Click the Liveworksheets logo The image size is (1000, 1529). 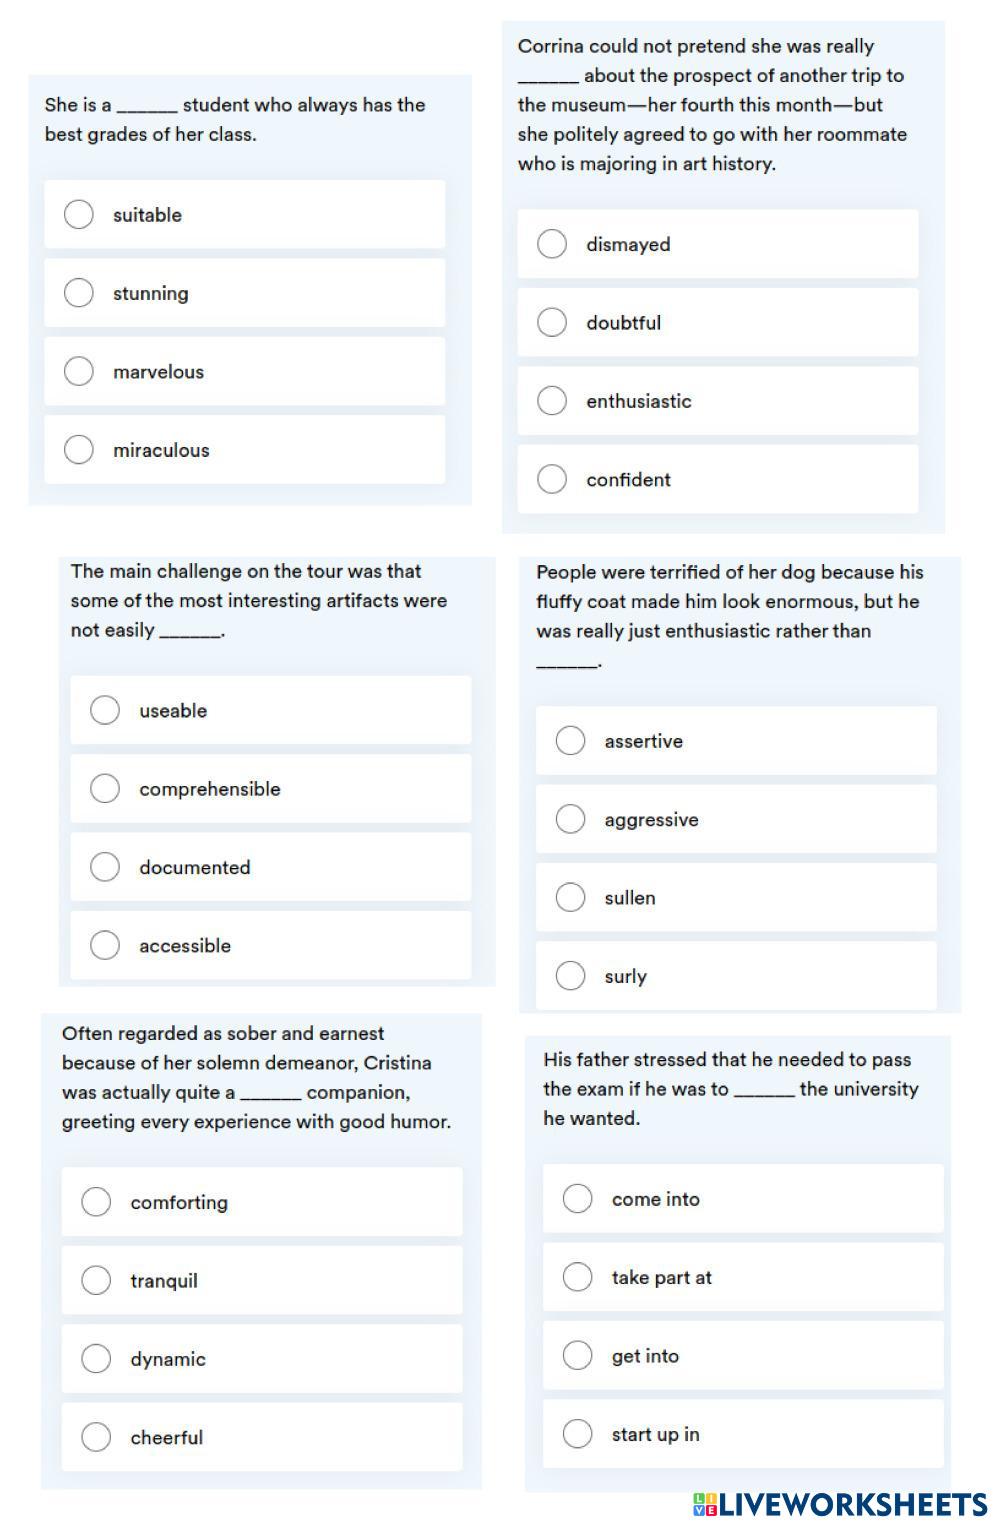840,1505
